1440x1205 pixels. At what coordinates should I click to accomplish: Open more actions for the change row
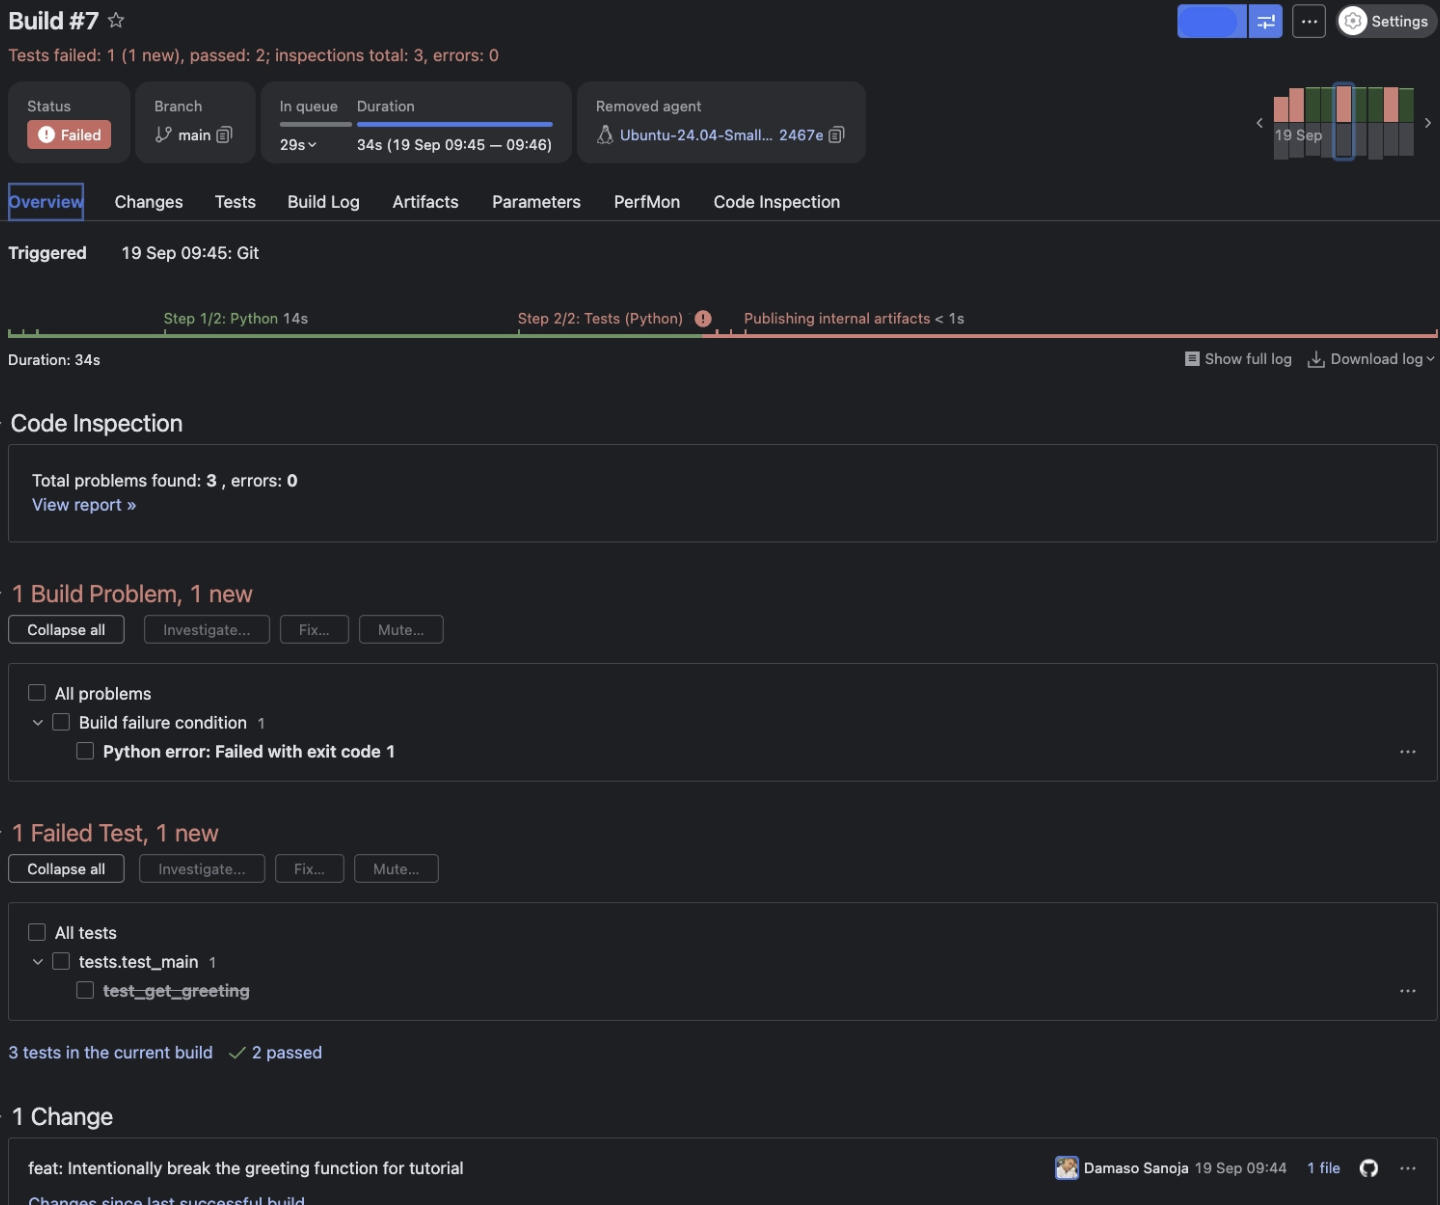1408,1168
